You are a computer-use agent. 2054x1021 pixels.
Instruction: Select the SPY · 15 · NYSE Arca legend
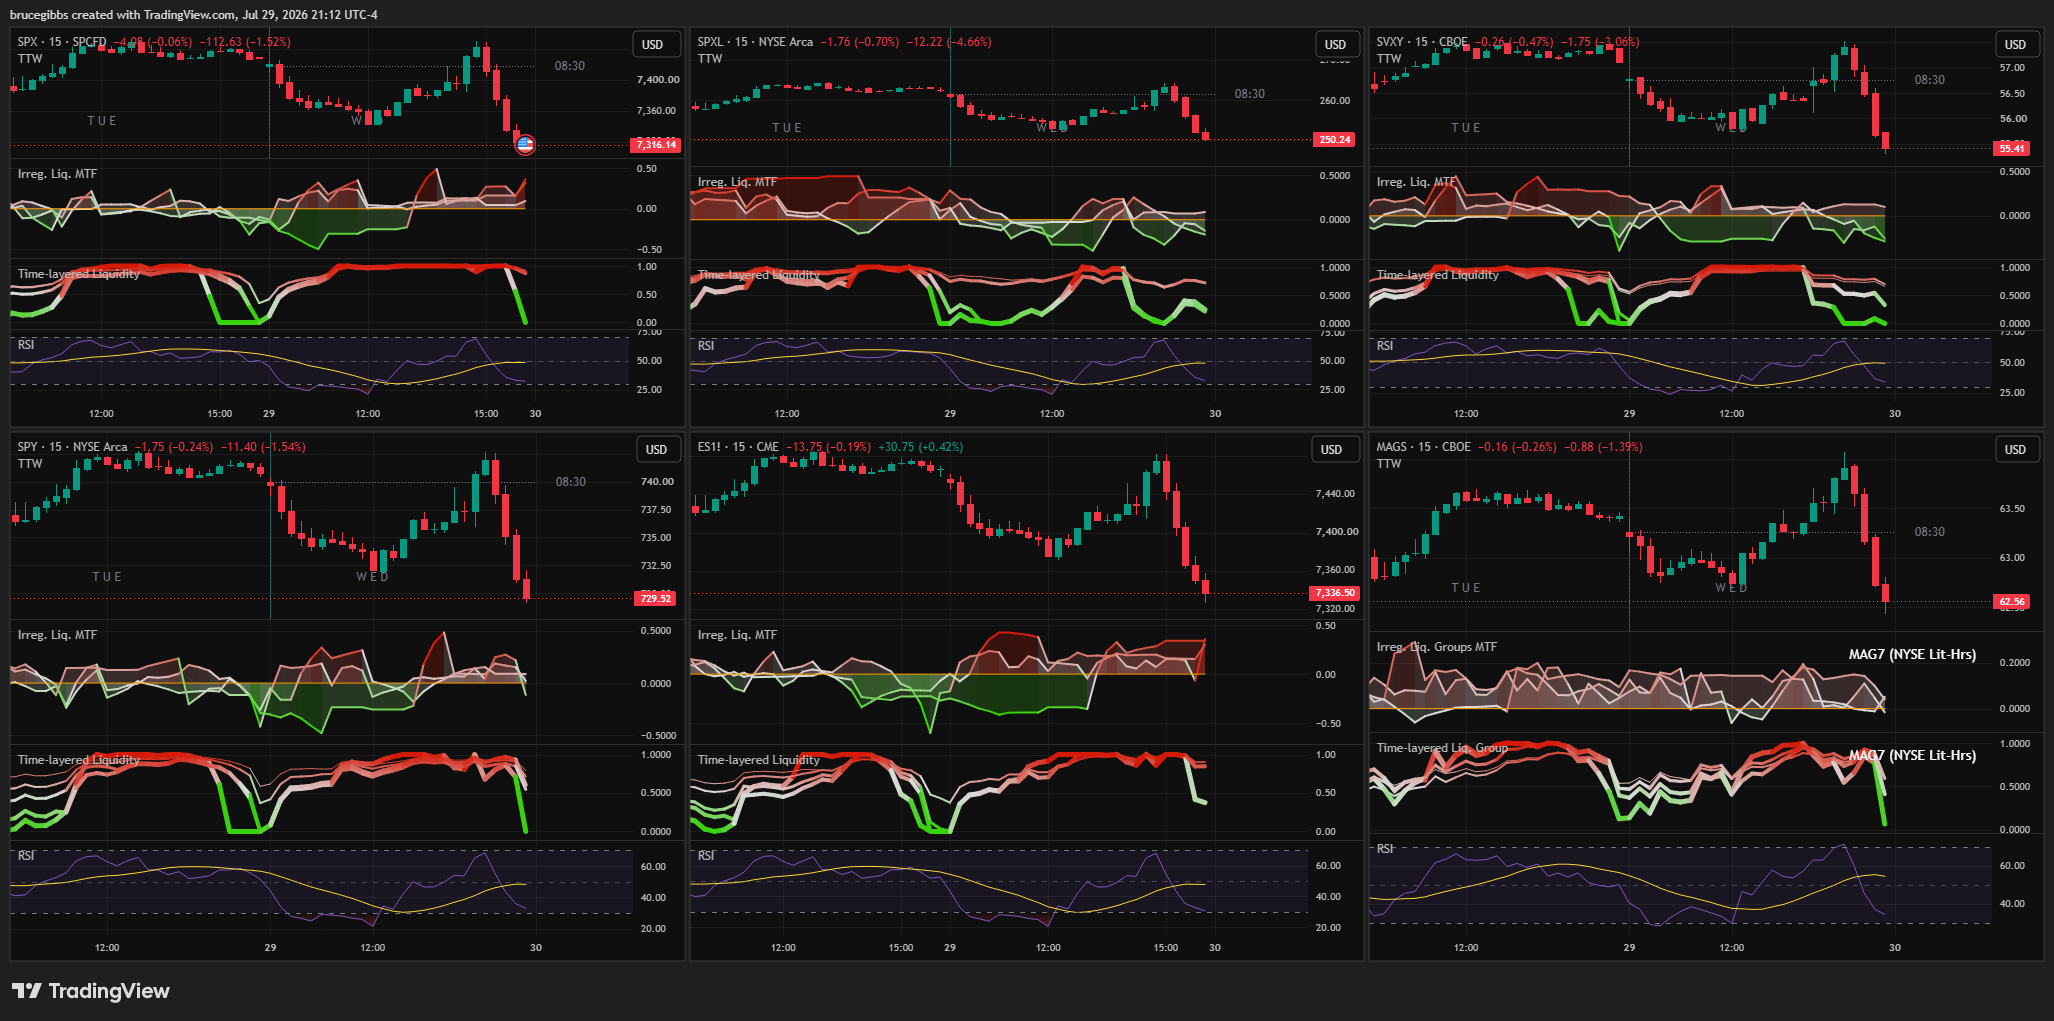pyautogui.click(x=72, y=447)
